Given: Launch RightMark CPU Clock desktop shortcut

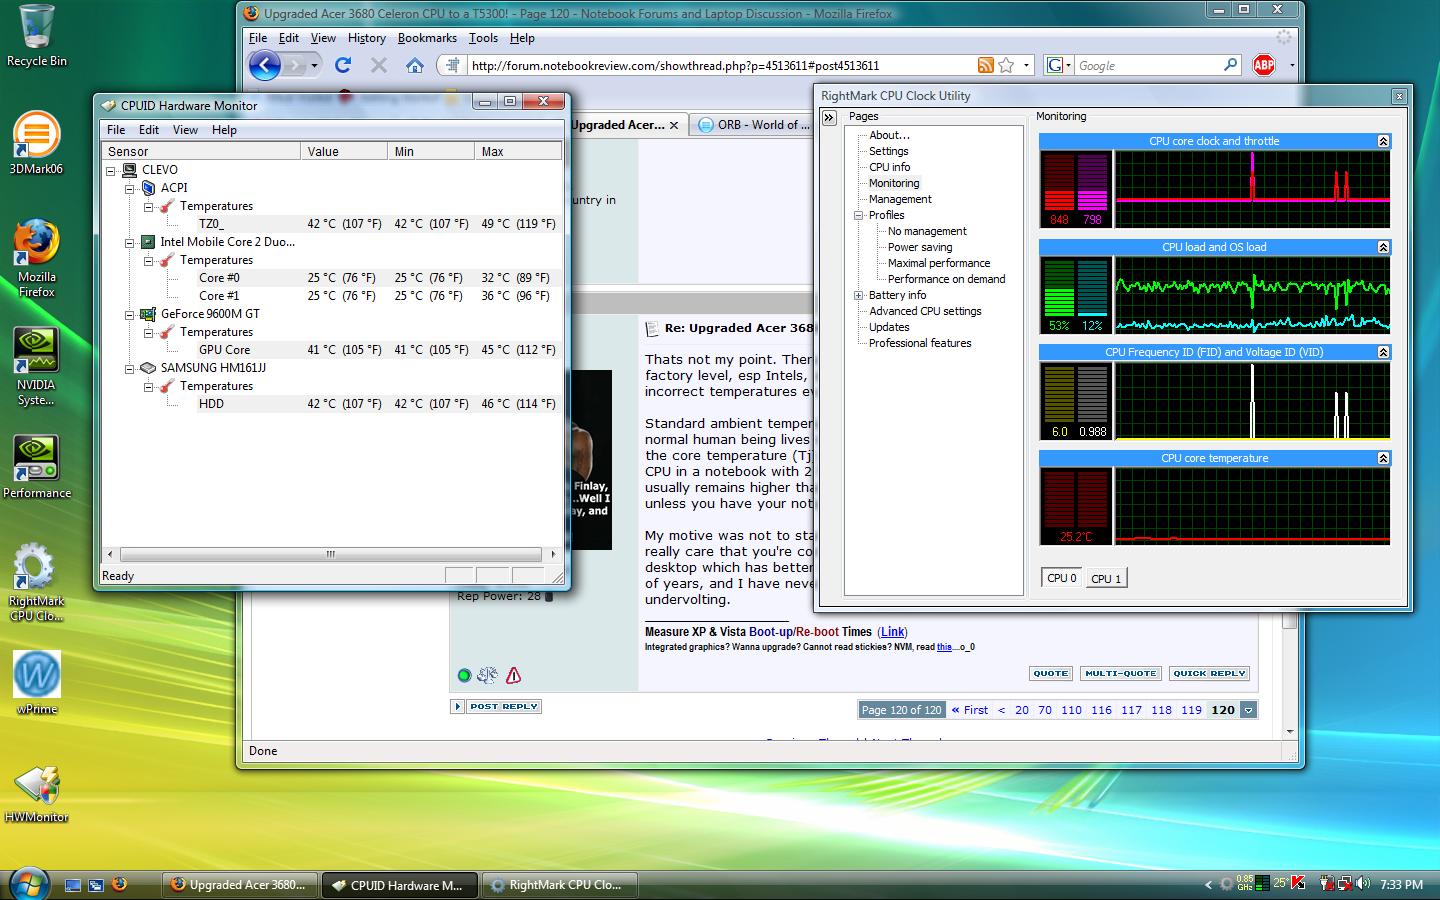Looking at the screenshot, I should (x=36, y=583).
